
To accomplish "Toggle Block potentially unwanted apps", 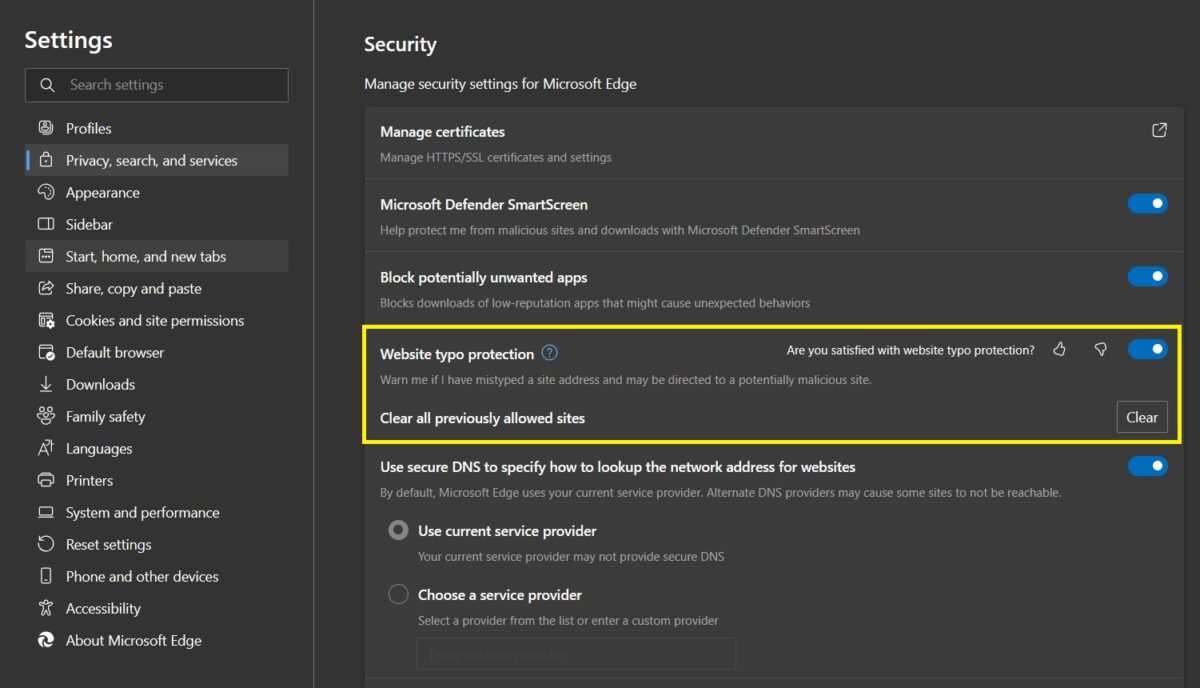I will tap(1148, 276).
